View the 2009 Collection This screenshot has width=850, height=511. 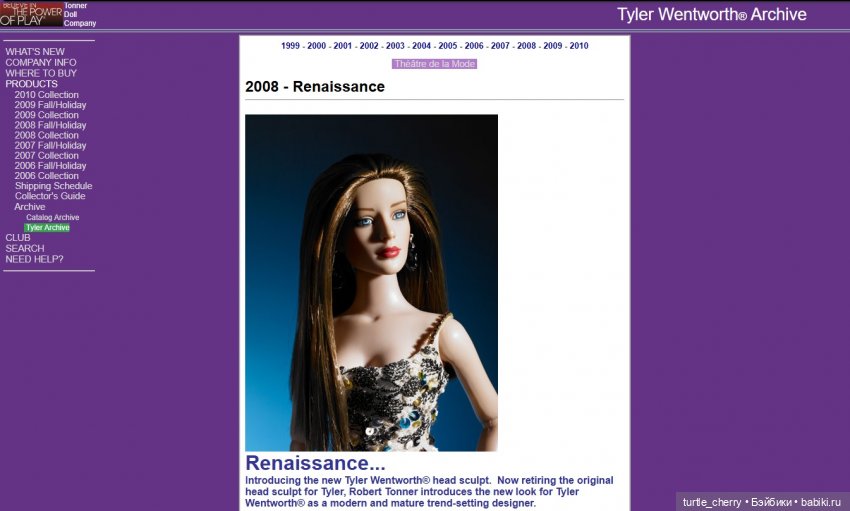point(47,115)
